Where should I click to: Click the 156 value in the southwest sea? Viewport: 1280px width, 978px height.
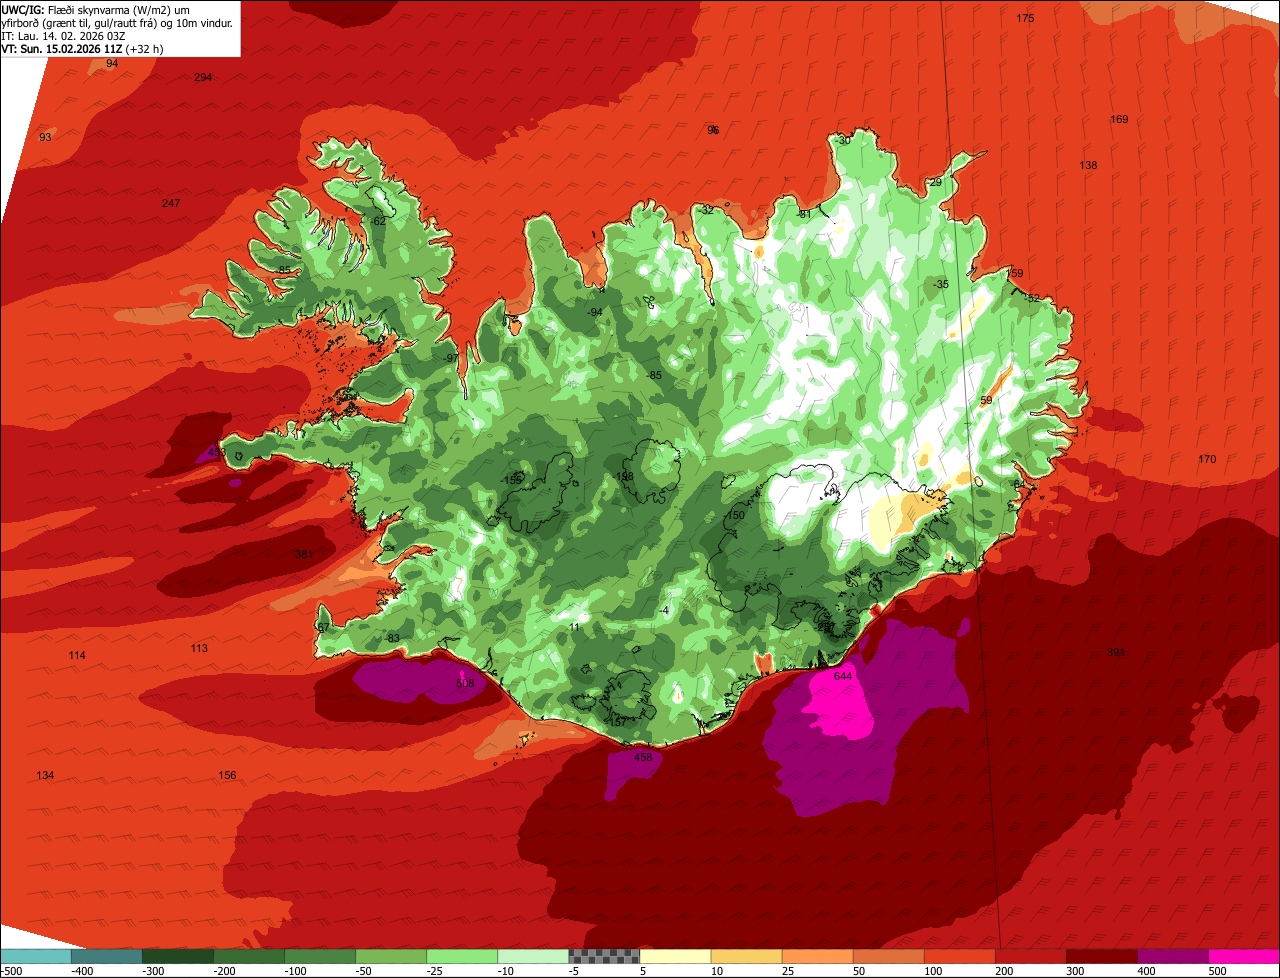point(227,776)
